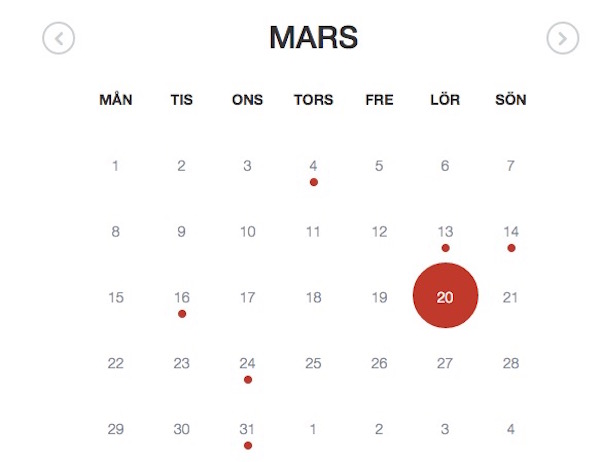Select March 31 with event dot

(247, 429)
